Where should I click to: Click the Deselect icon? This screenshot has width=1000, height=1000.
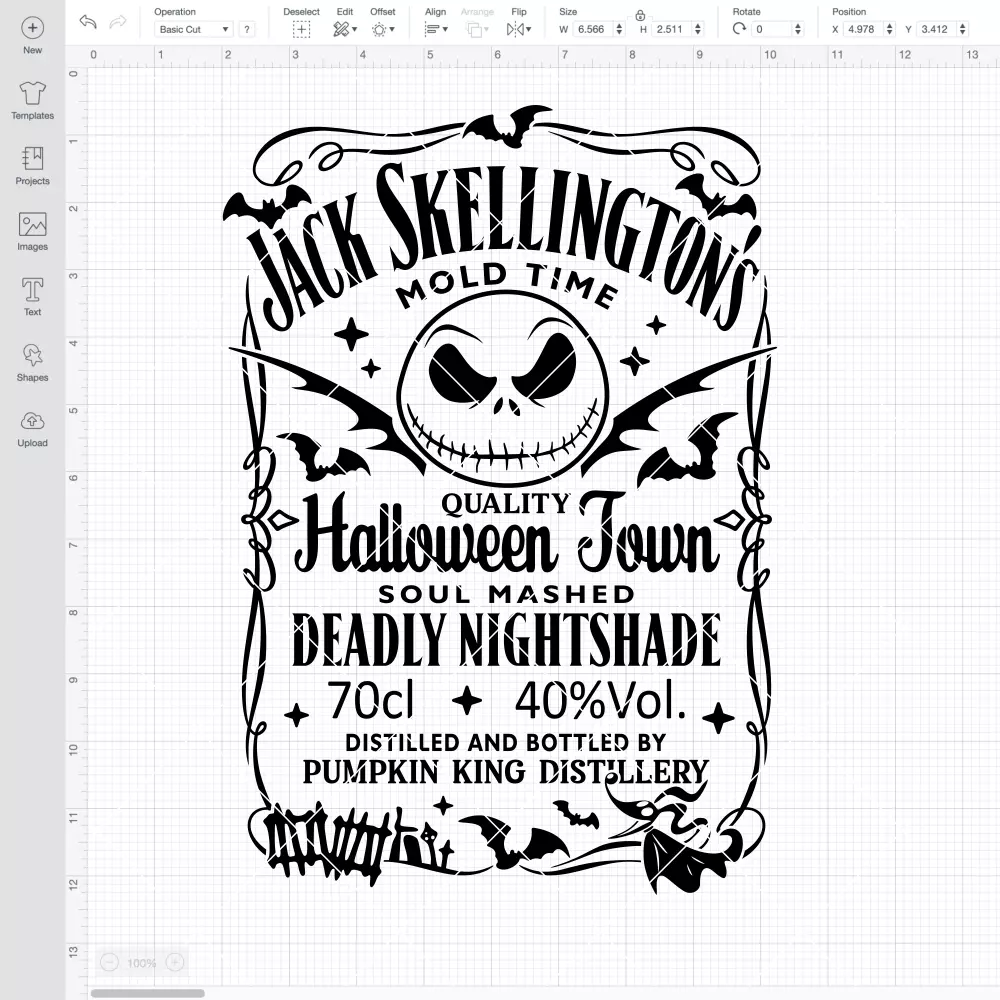(x=301, y=29)
